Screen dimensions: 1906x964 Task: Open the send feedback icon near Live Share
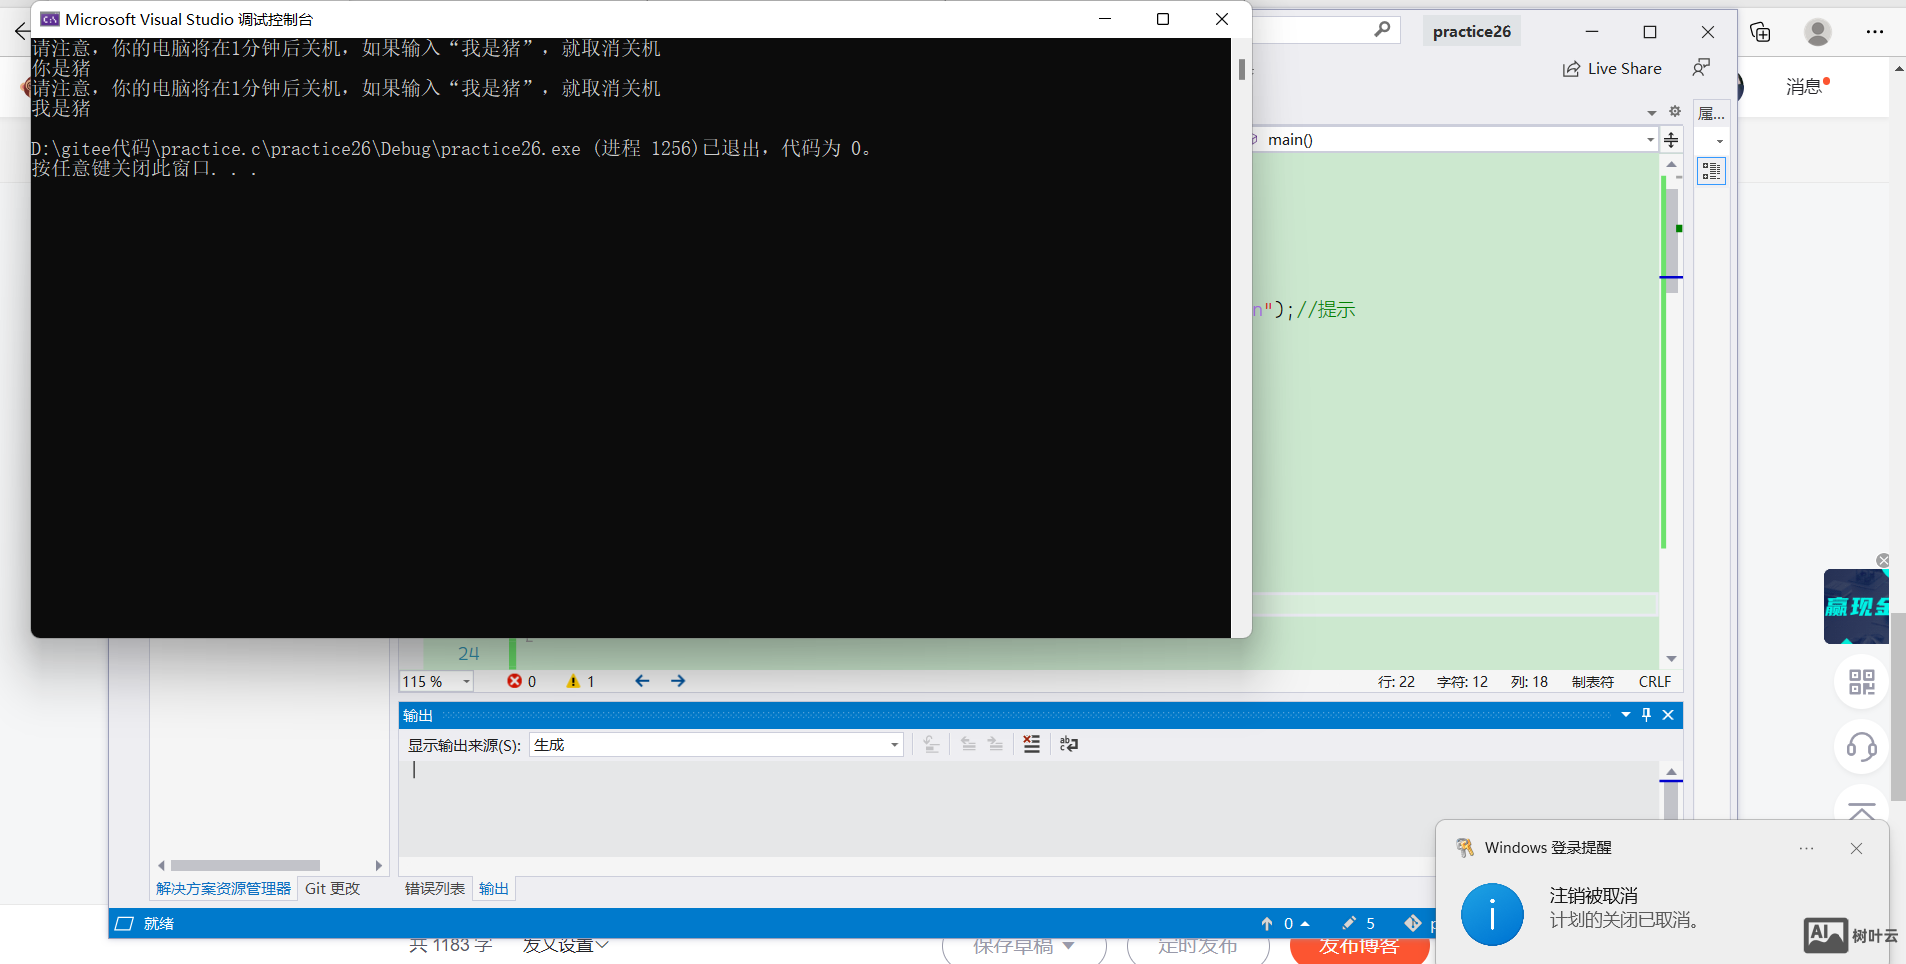(x=1701, y=68)
